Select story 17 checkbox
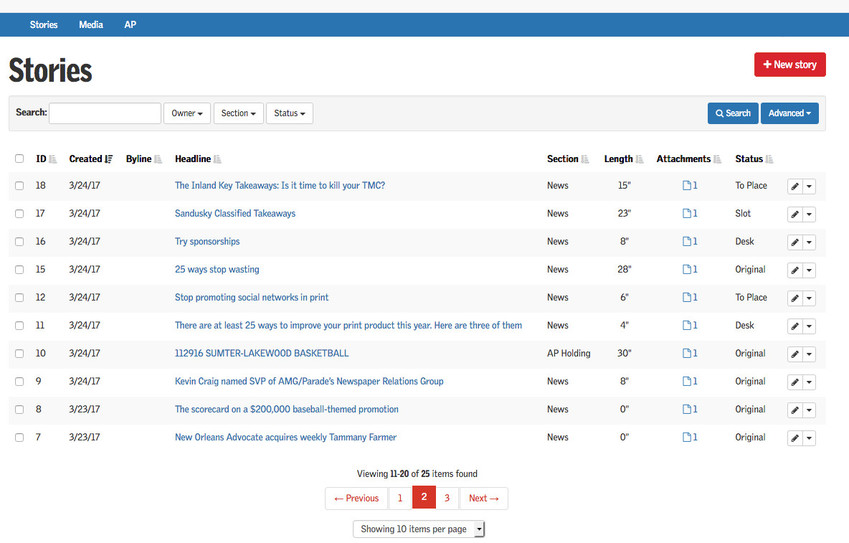Viewport: 849px width, 543px height. [19, 214]
